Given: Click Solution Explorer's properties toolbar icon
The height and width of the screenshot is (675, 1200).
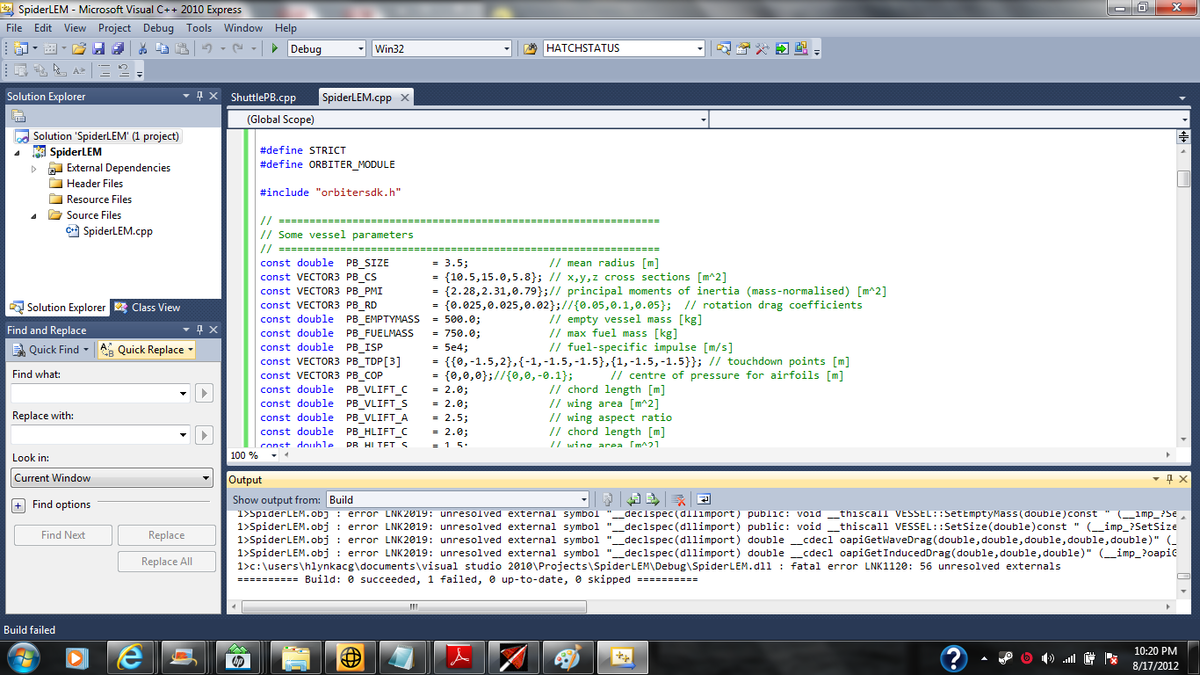Looking at the screenshot, I should click(x=19, y=116).
